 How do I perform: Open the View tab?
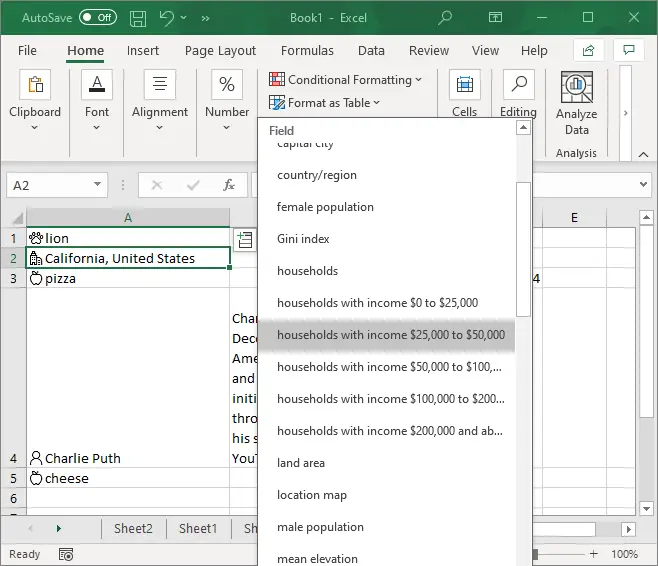tap(485, 50)
